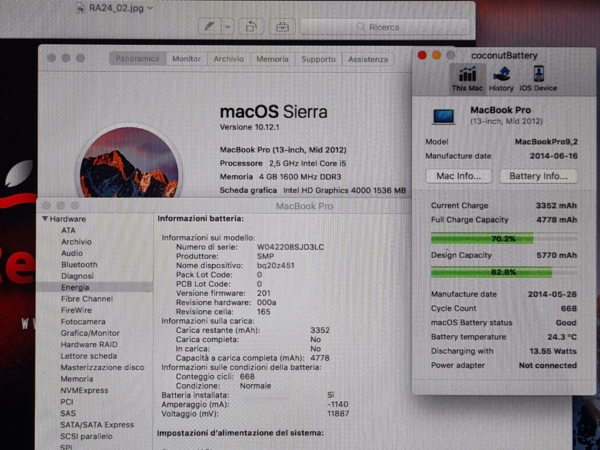Select Grafica/Monitor in the sidebar
Viewport: 600px width, 450px height.
[x=90, y=333]
